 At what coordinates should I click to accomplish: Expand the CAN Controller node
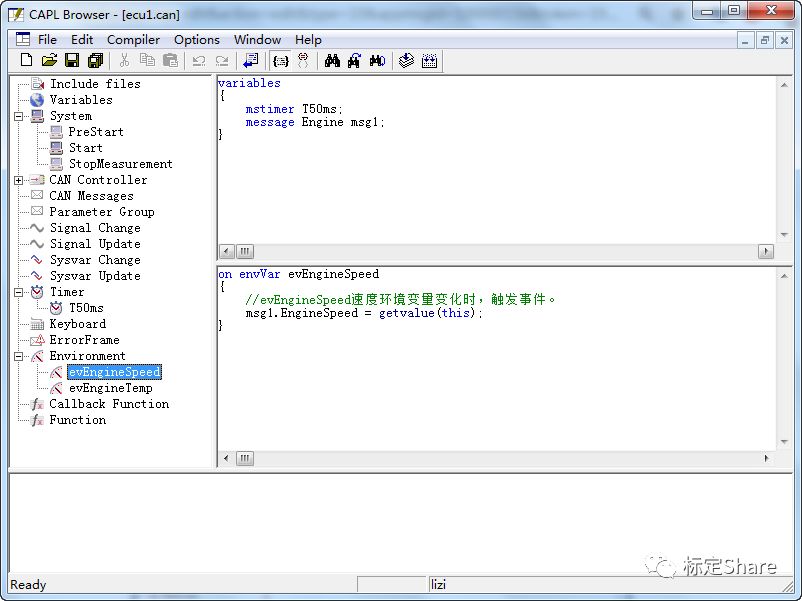pos(18,180)
